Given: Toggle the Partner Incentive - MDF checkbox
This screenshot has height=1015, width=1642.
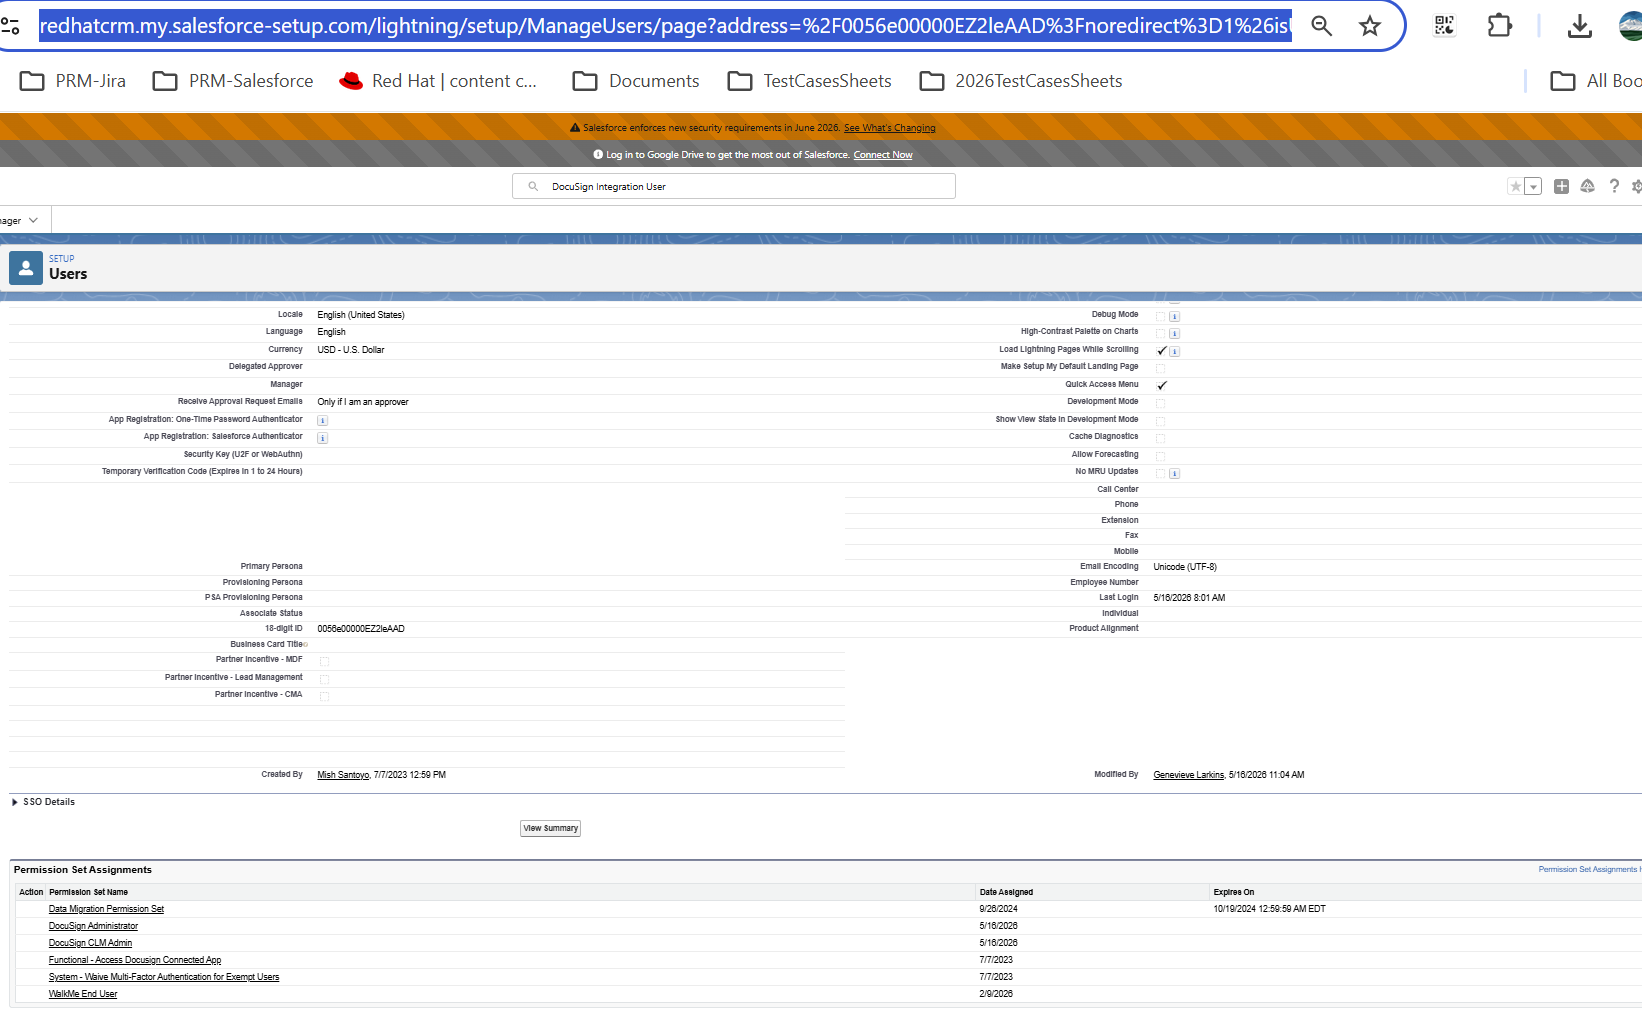Looking at the screenshot, I should tap(324, 661).
